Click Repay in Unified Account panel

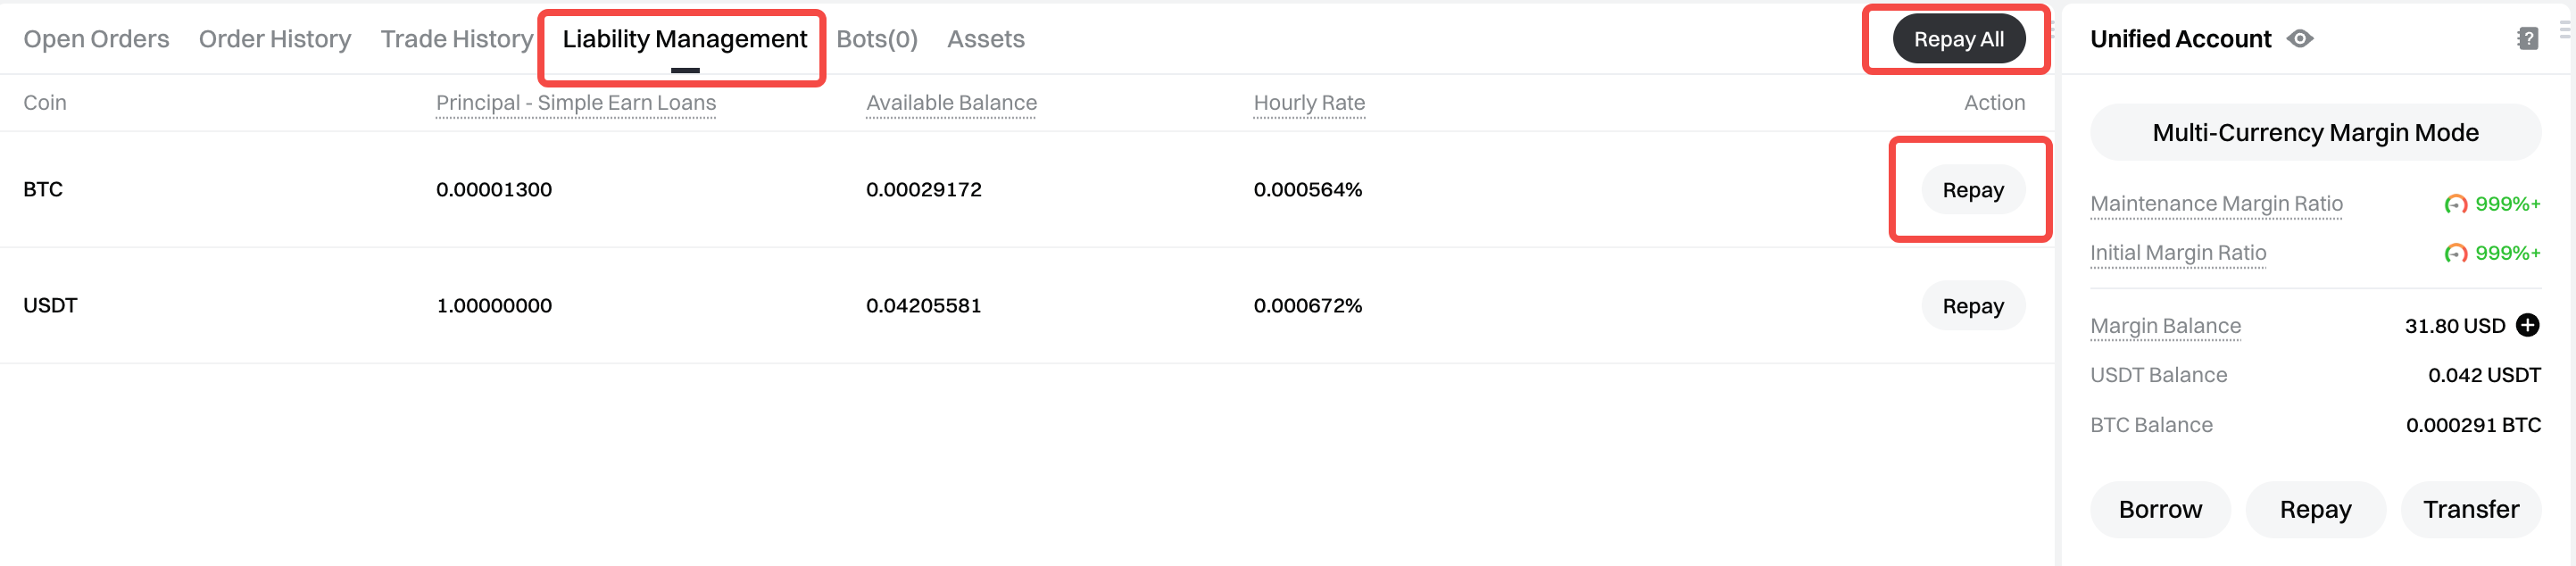tap(2315, 509)
